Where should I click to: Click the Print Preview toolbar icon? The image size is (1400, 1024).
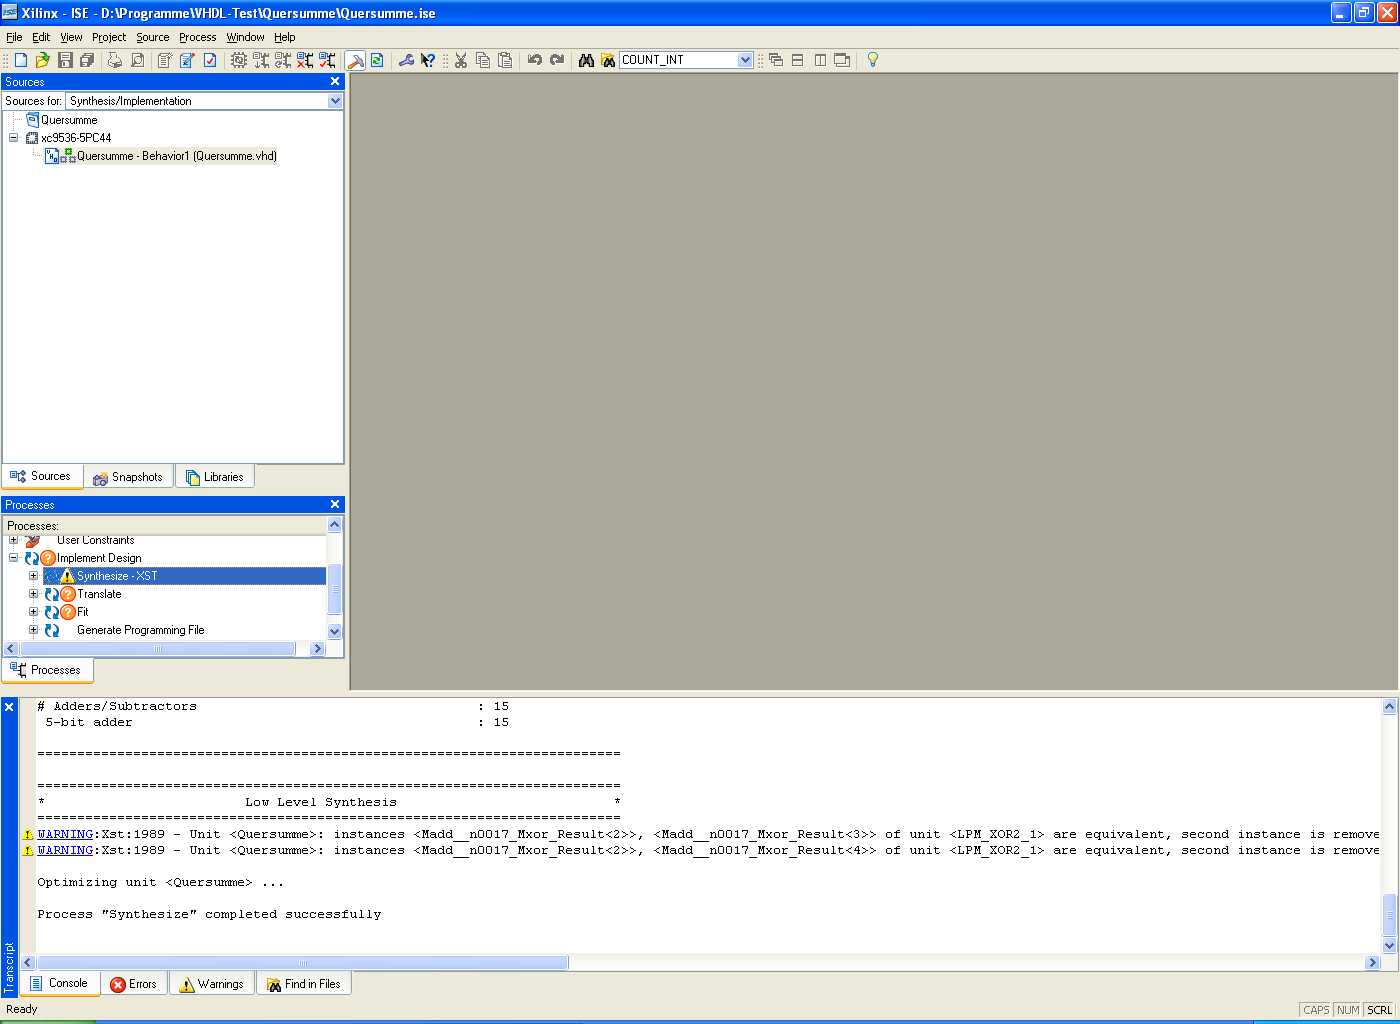(137, 60)
